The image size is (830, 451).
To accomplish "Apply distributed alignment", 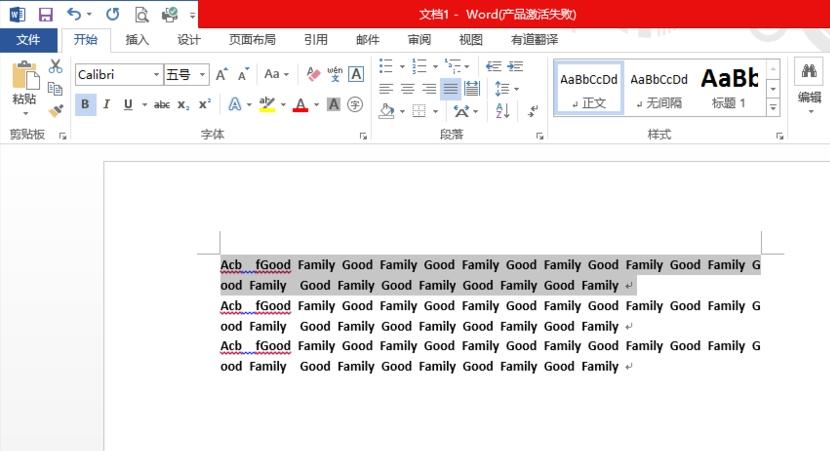I will tap(472, 88).
